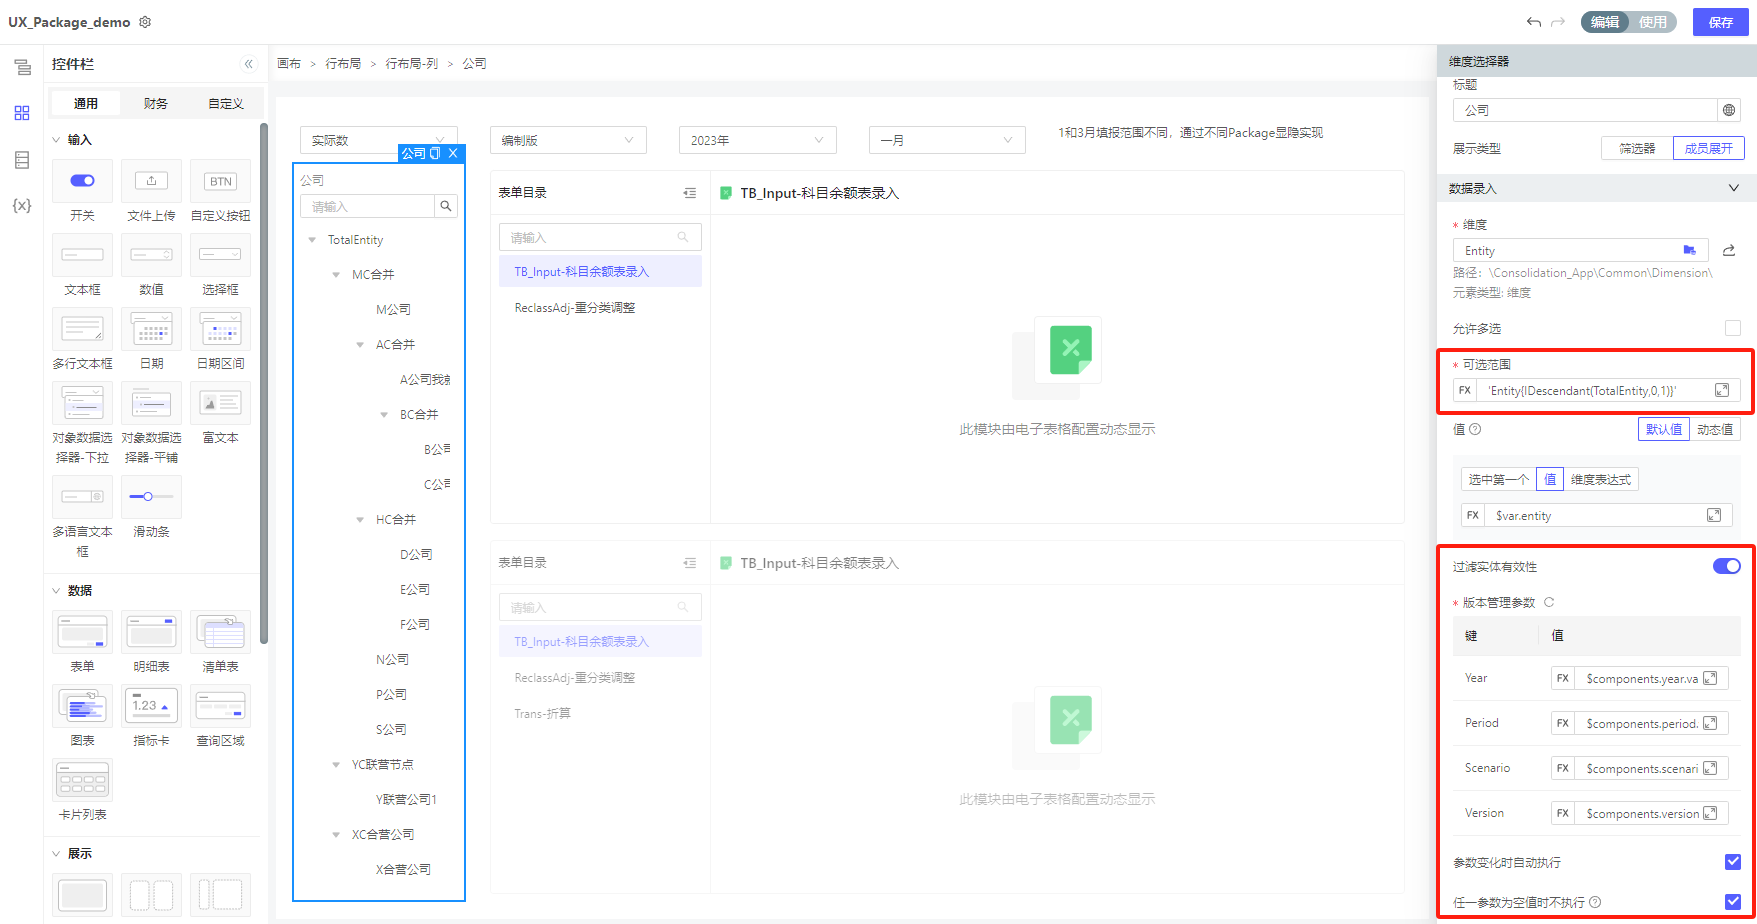Uncheck 参数变化时自动执行 checkbox
Image resolution: width=1757 pixels, height=924 pixels.
[1732, 862]
